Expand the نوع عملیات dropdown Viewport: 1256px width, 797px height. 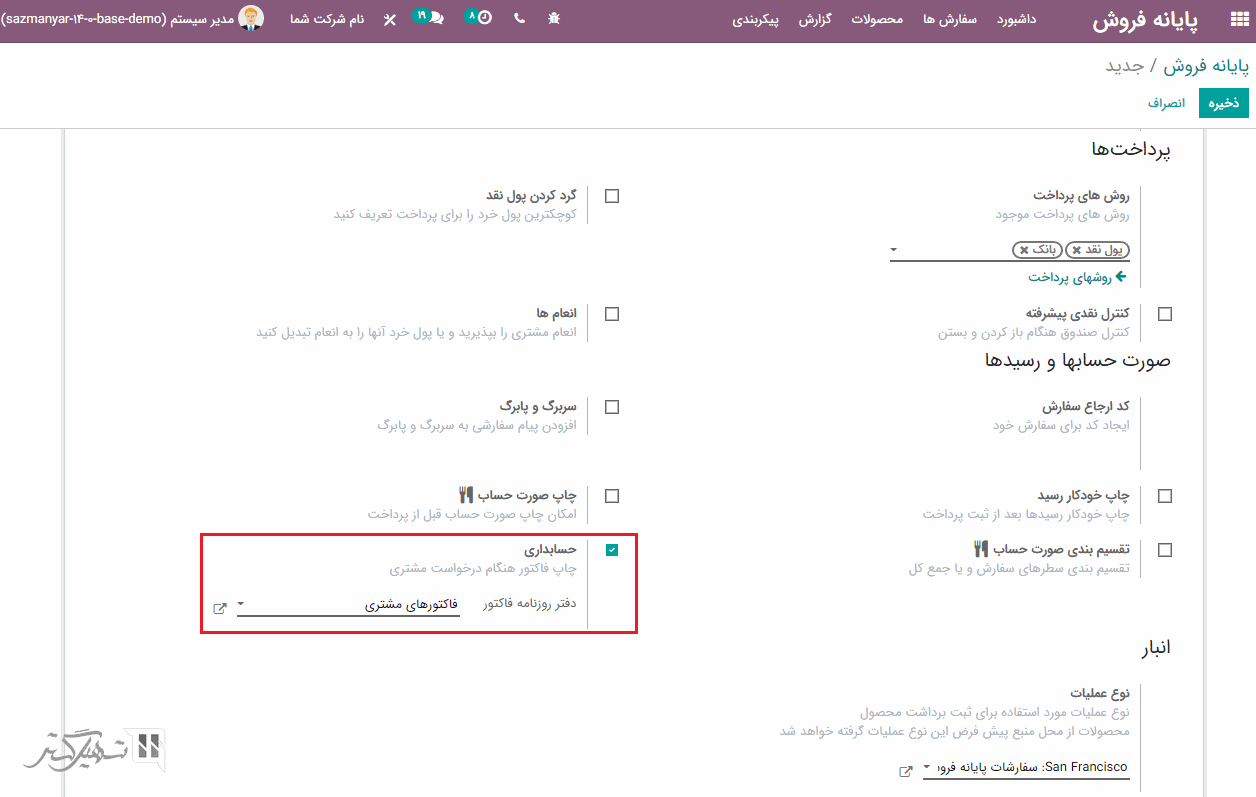coord(927,769)
